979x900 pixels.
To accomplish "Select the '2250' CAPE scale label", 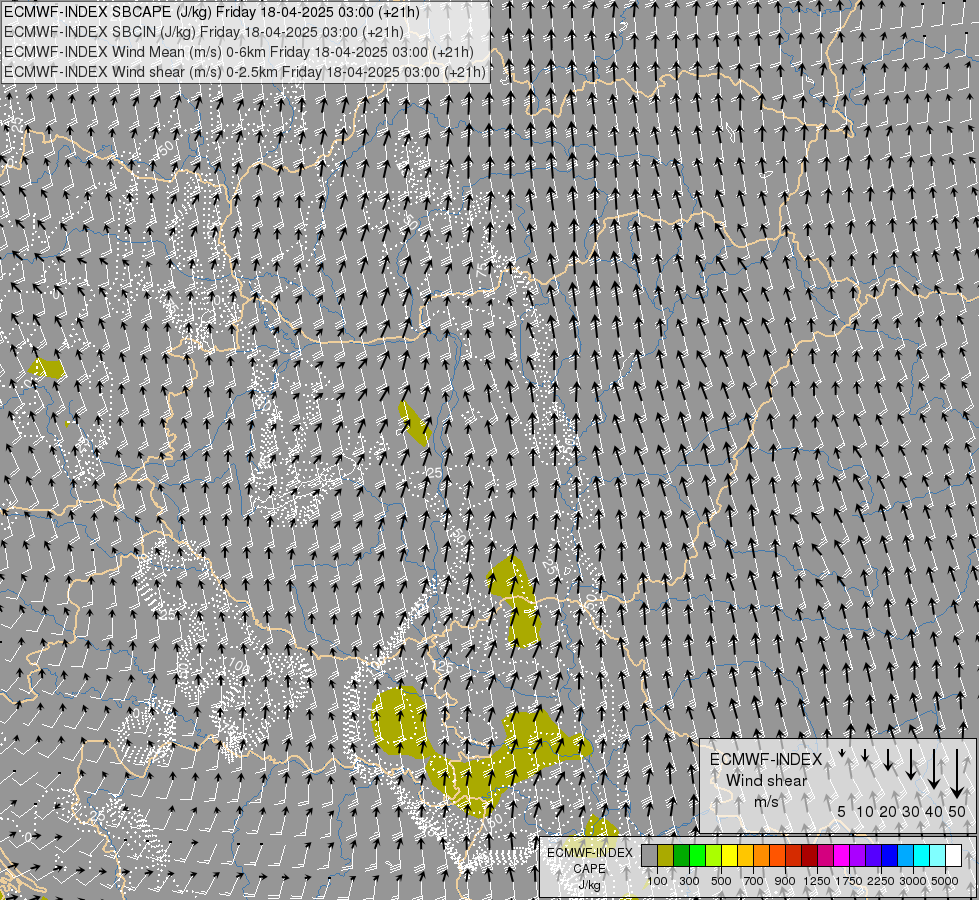I will pos(882,881).
